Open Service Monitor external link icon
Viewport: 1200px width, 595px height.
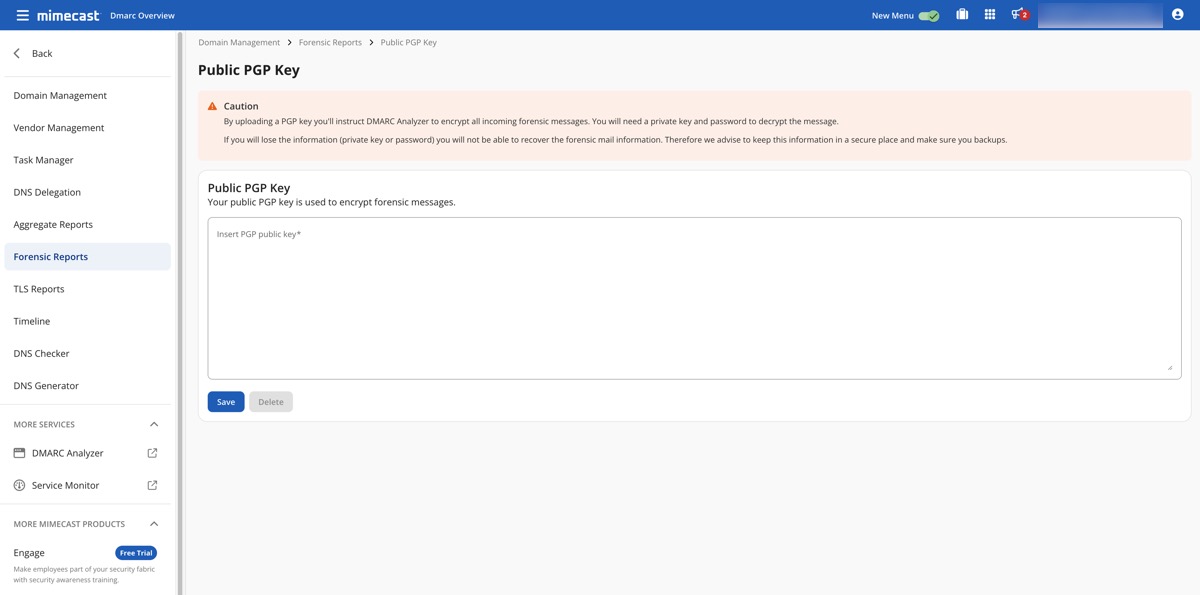click(153, 485)
